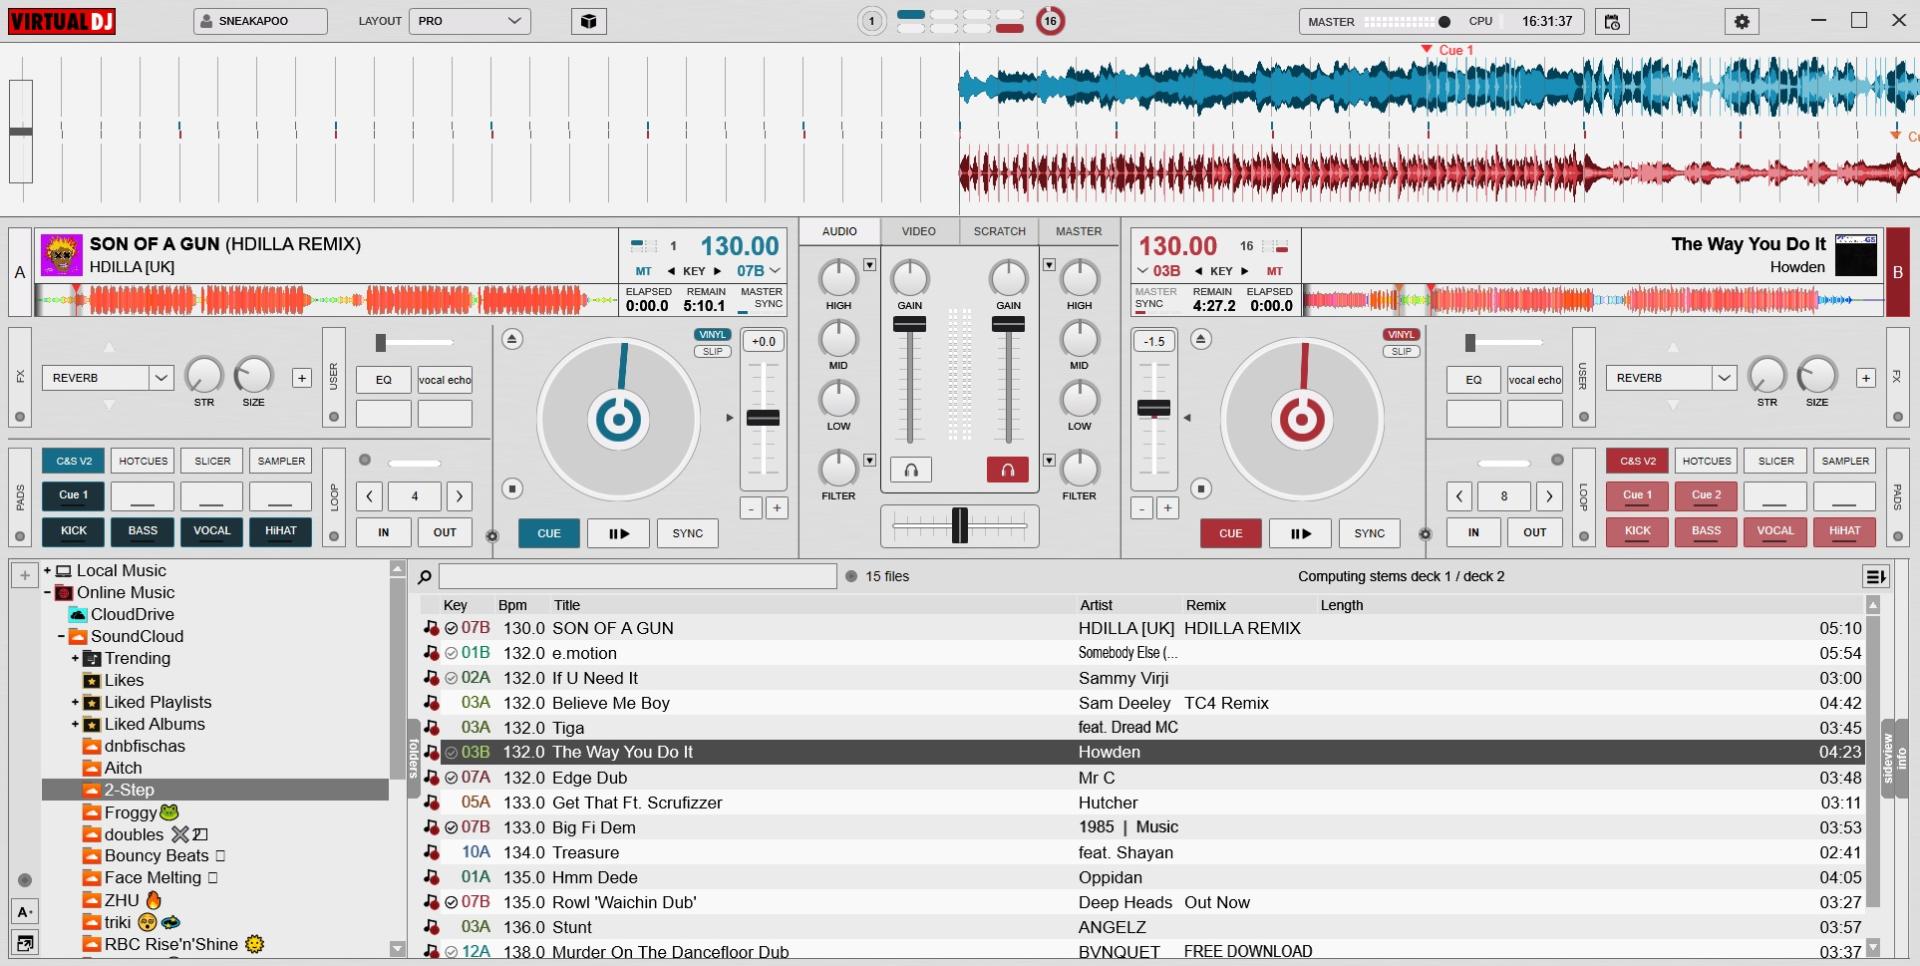Toggle deck B SYNC button
This screenshot has height=966, width=1920.
1369,533
